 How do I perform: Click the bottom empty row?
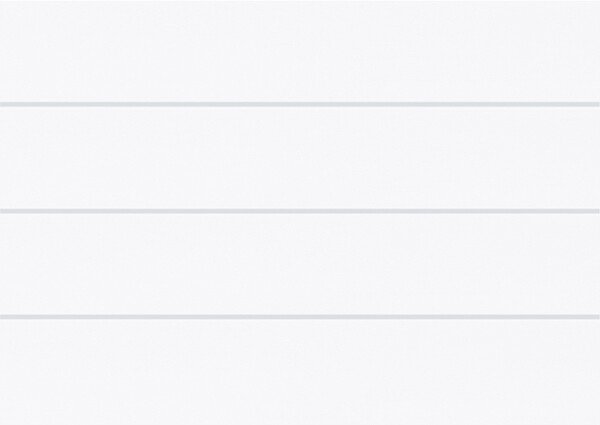[300, 372]
